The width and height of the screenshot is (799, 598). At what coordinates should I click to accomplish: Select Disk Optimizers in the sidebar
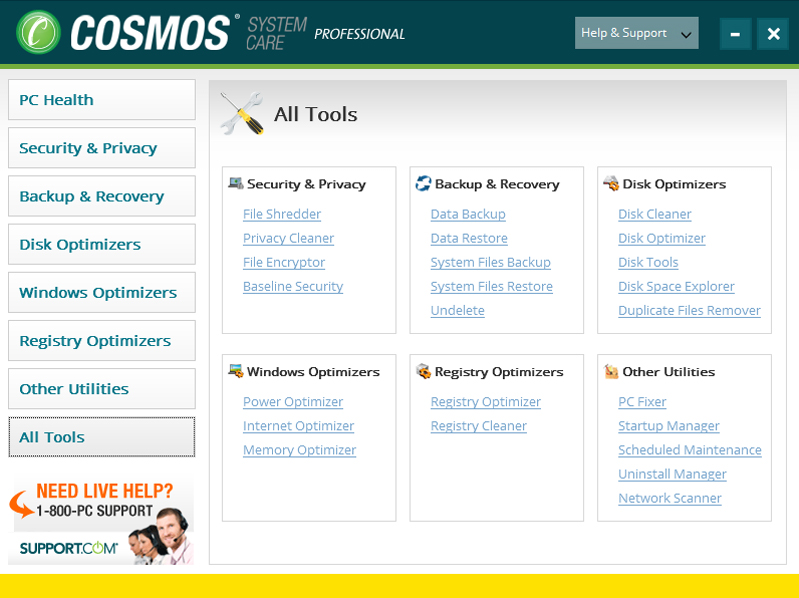(102, 244)
